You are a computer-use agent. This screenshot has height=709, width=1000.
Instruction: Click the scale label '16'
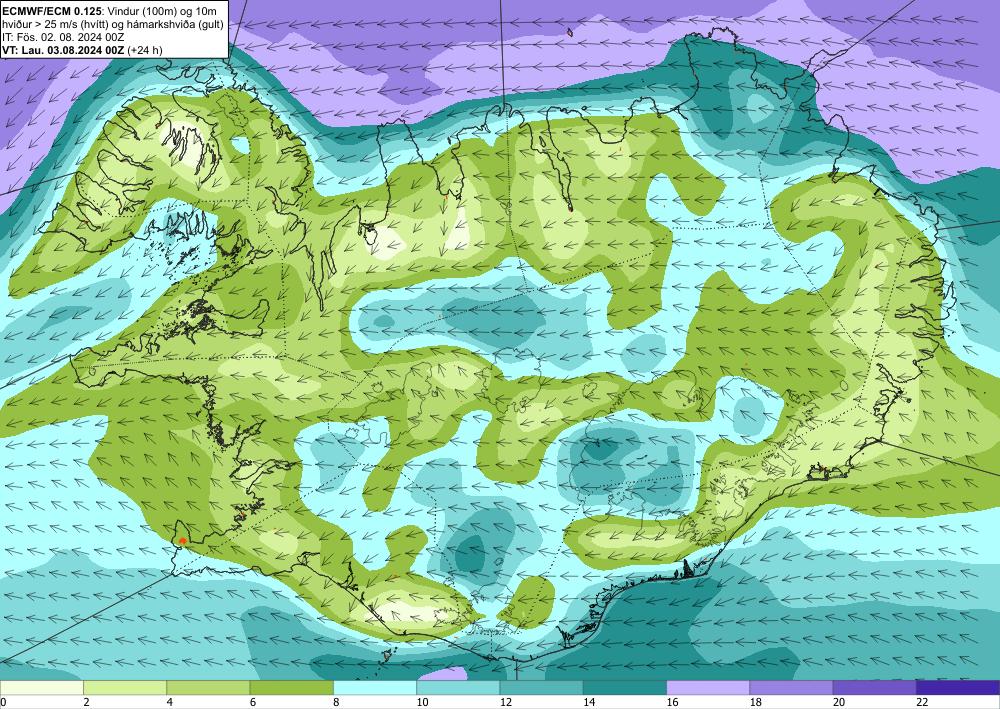tap(672, 703)
